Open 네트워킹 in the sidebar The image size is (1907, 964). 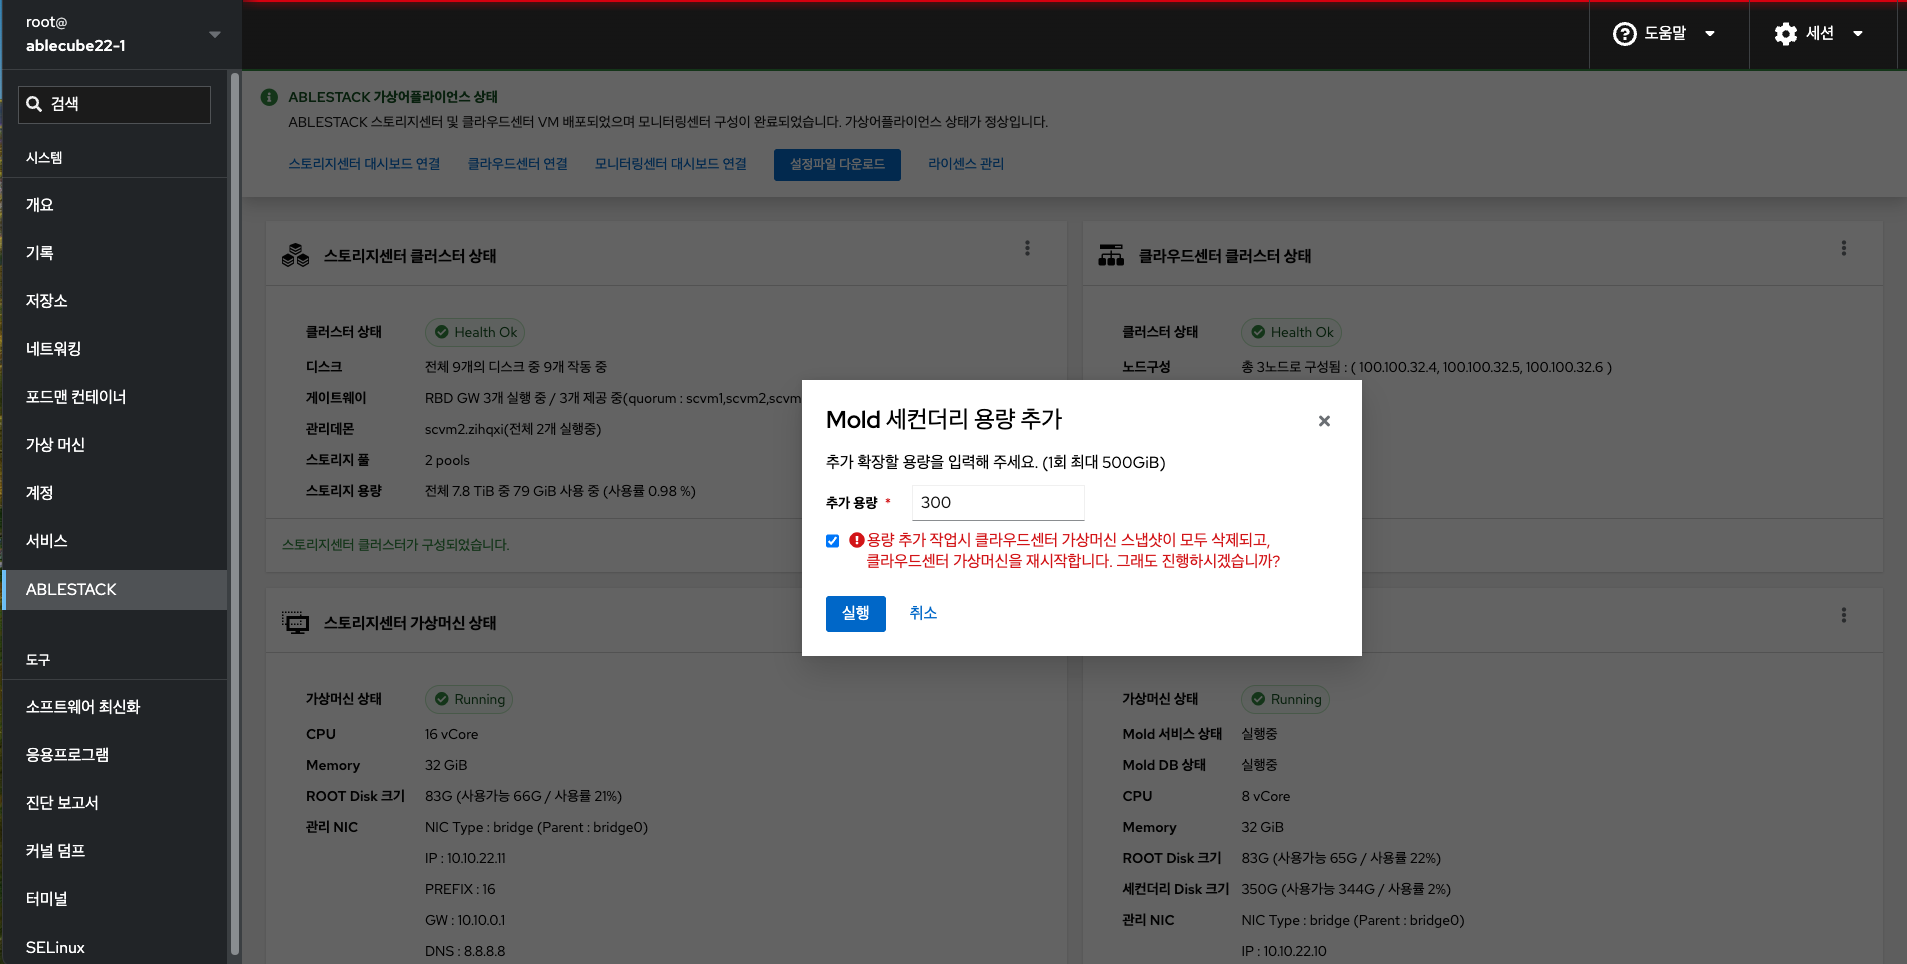(115, 349)
